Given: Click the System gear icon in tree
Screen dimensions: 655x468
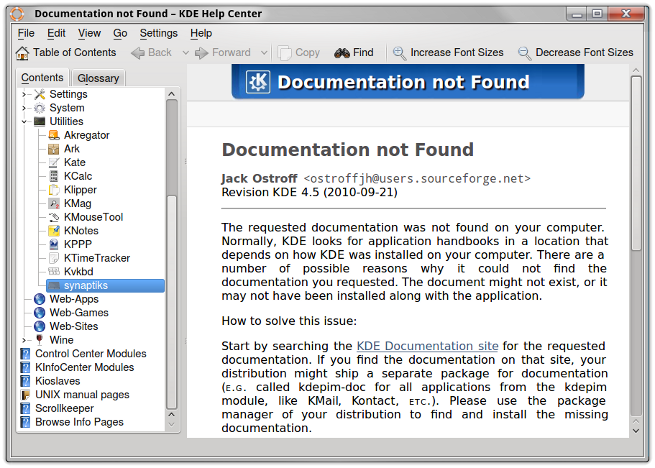Looking at the screenshot, I should (x=40, y=108).
